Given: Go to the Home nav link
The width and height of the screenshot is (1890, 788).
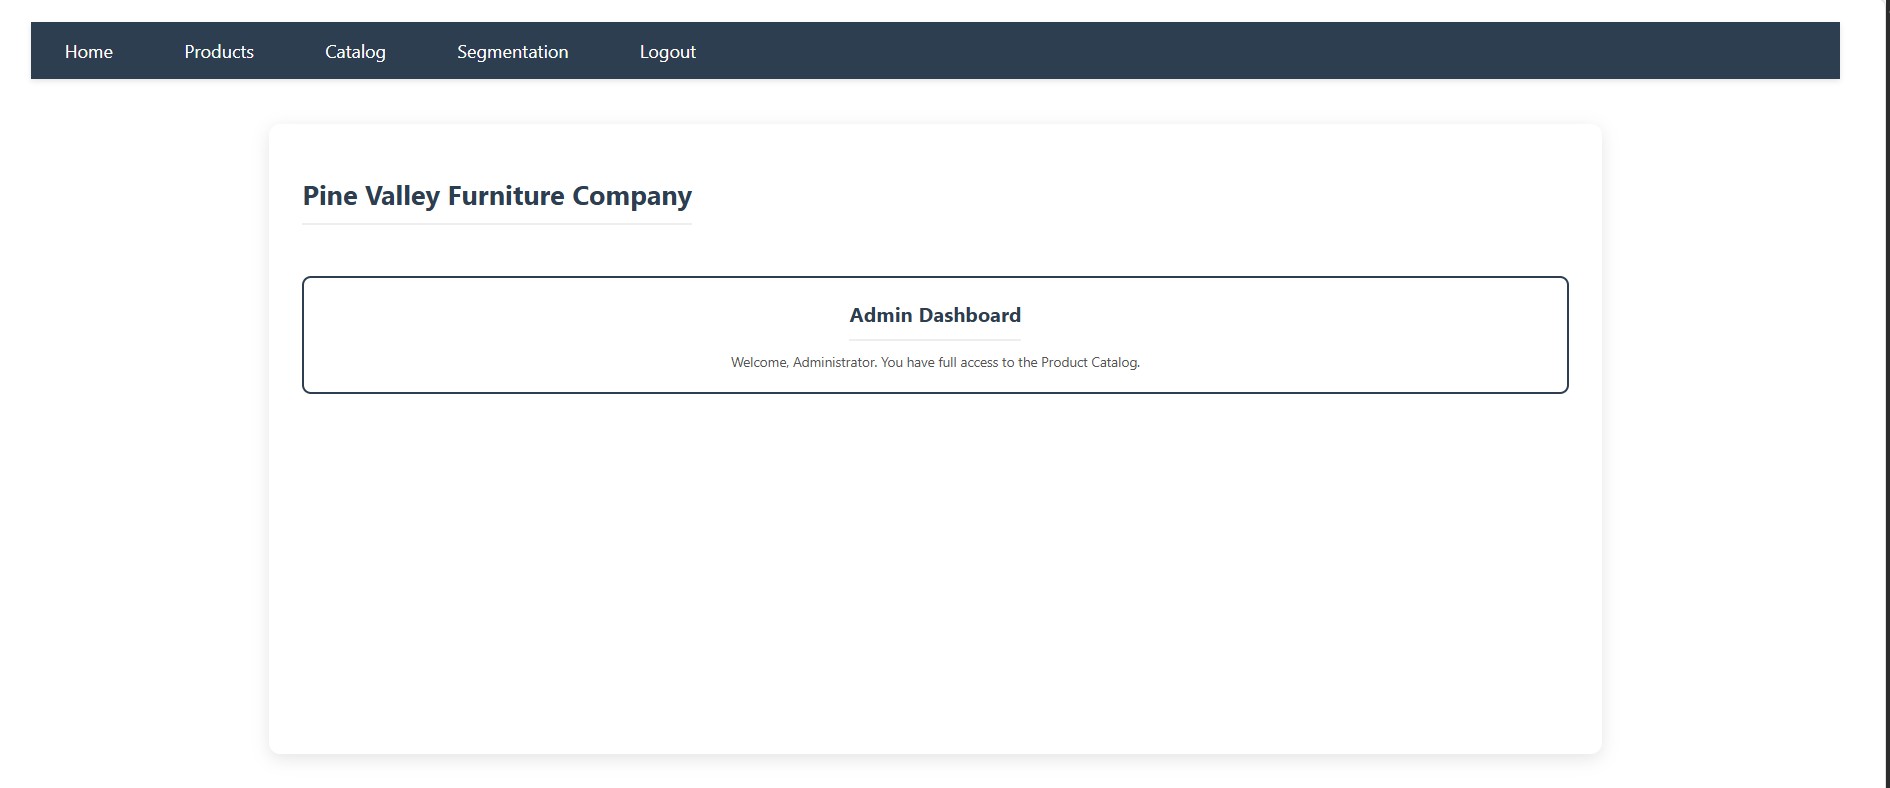Looking at the screenshot, I should (89, 52).
